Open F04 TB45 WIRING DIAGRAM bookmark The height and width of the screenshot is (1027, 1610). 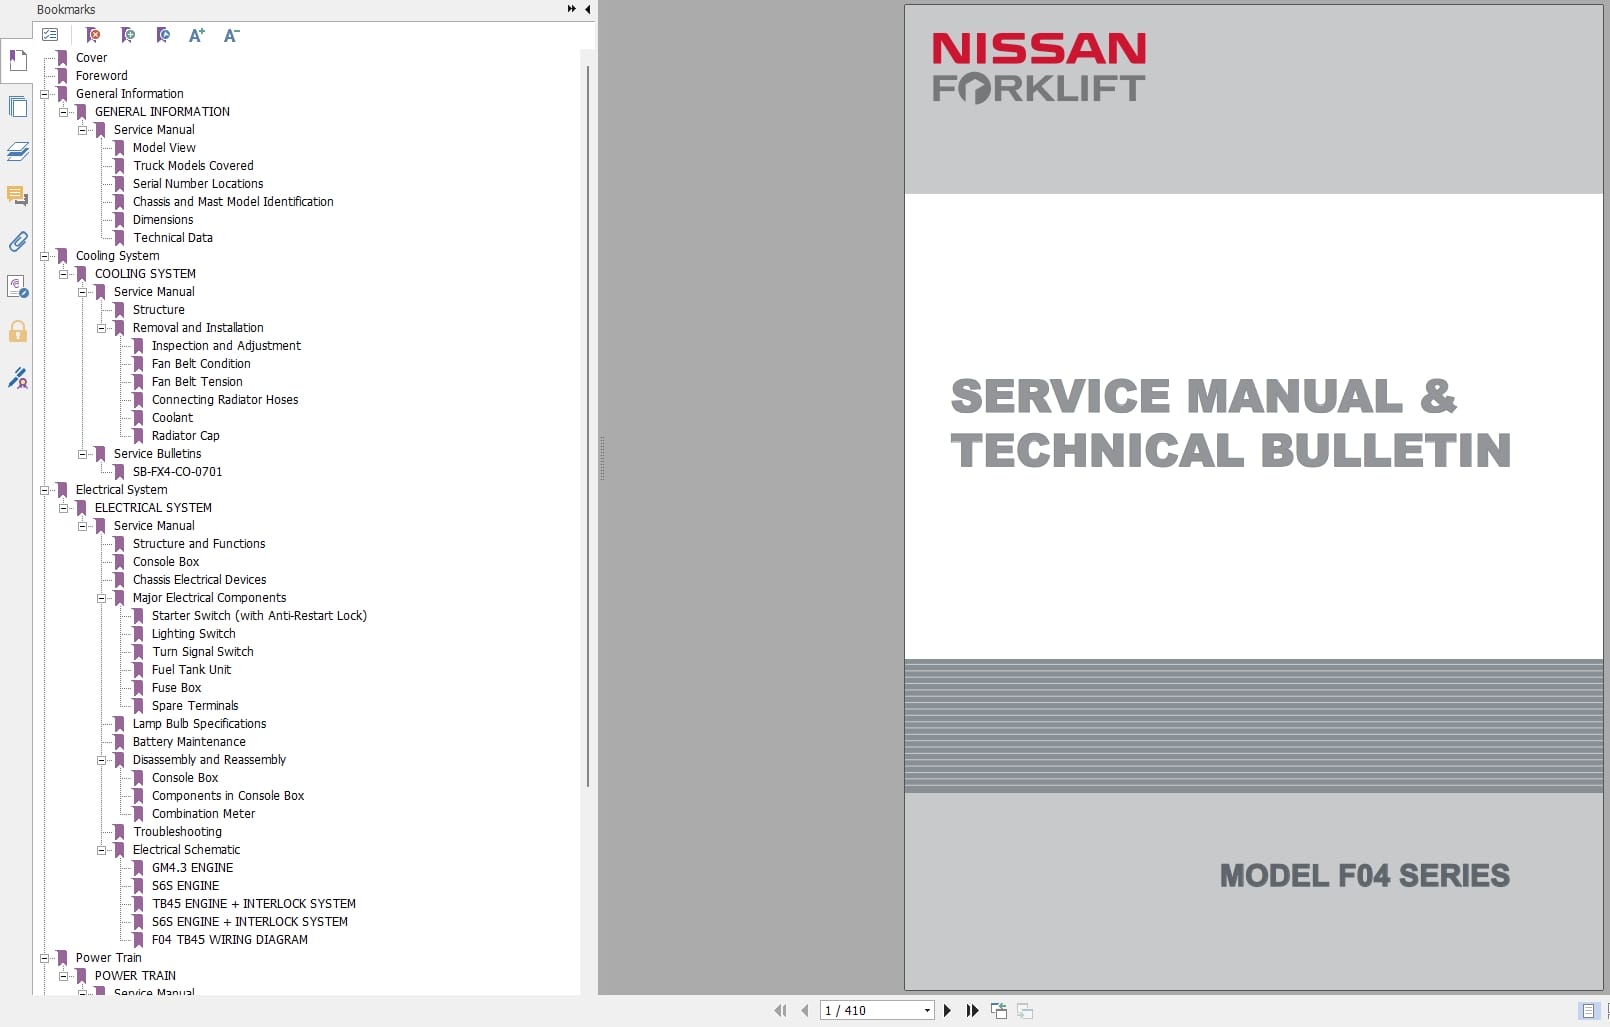click(229, 940)
